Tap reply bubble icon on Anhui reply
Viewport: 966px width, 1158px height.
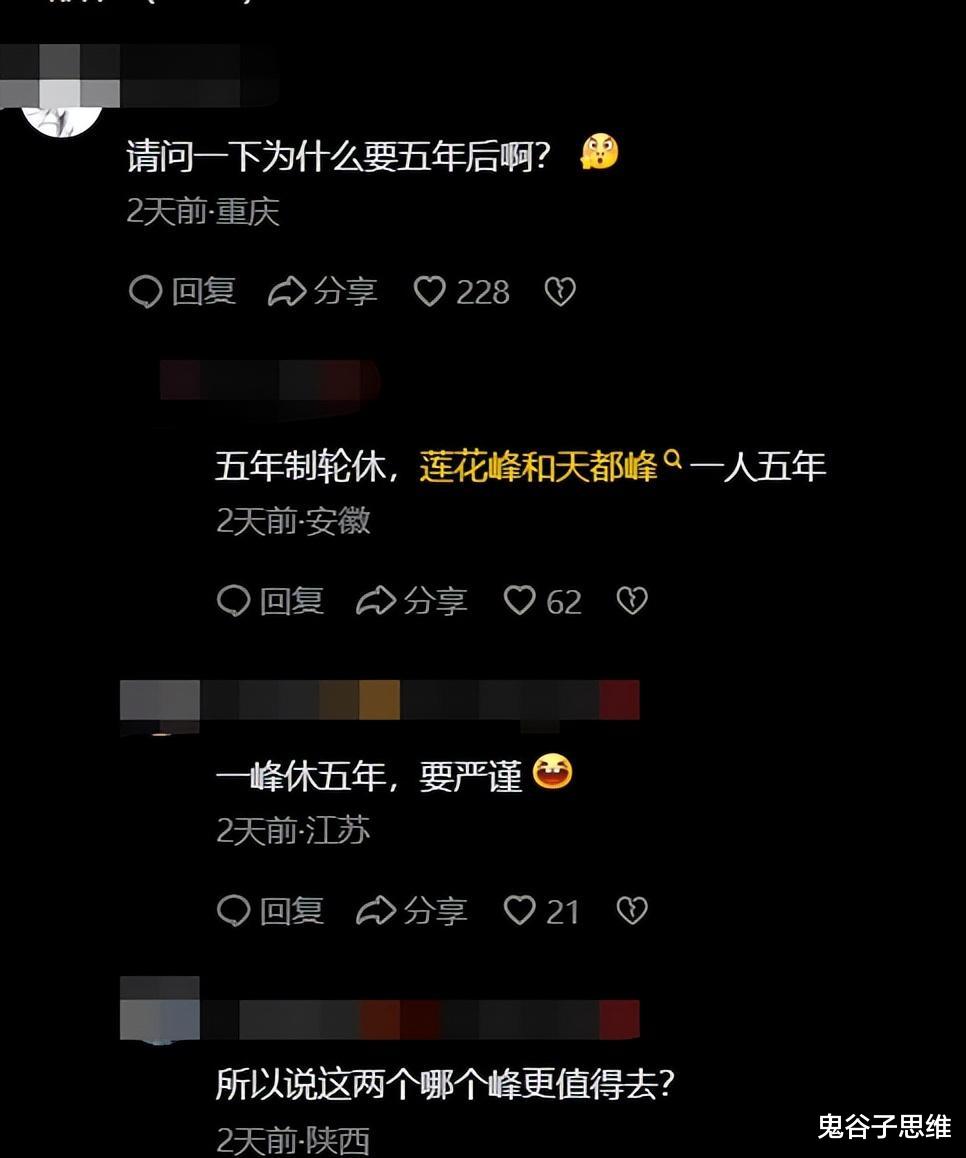[x=233, y=601]
